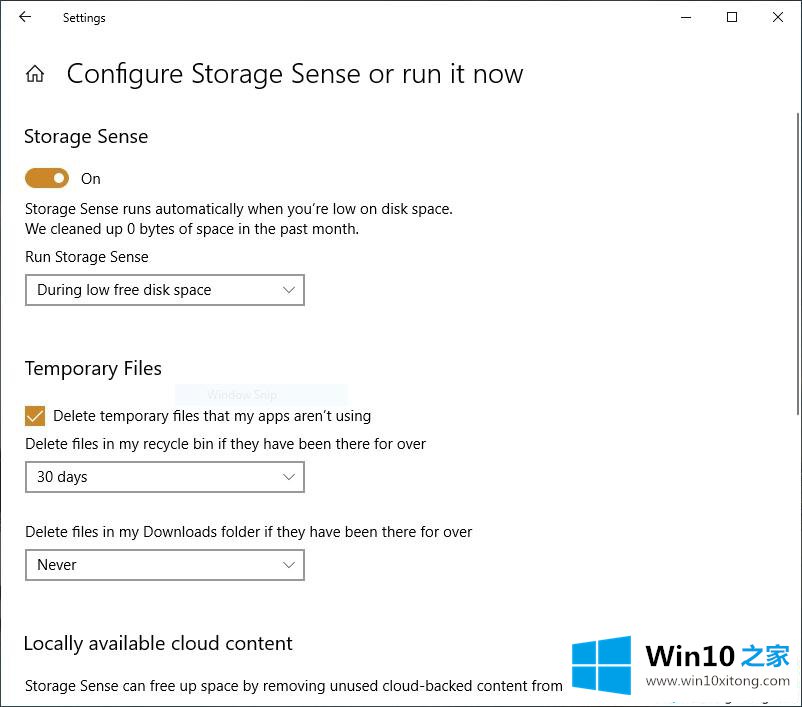This screenshot has width=802, height=707.
Task: Click the Windows logo watermark
Action: click(601, 665)
